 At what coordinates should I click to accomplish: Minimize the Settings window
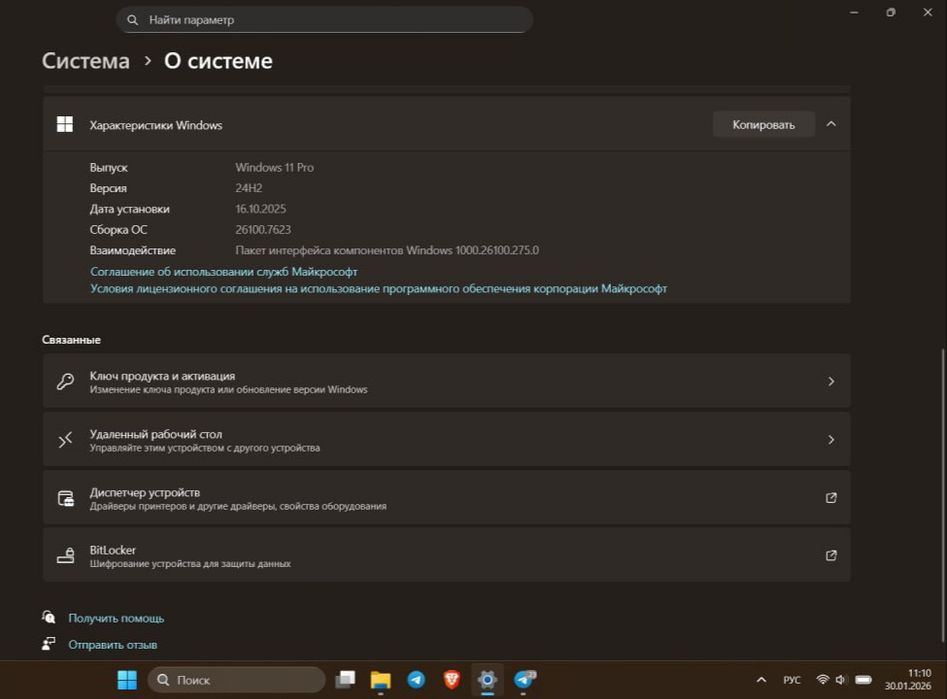pyautogui.click(x=854, y=12)
